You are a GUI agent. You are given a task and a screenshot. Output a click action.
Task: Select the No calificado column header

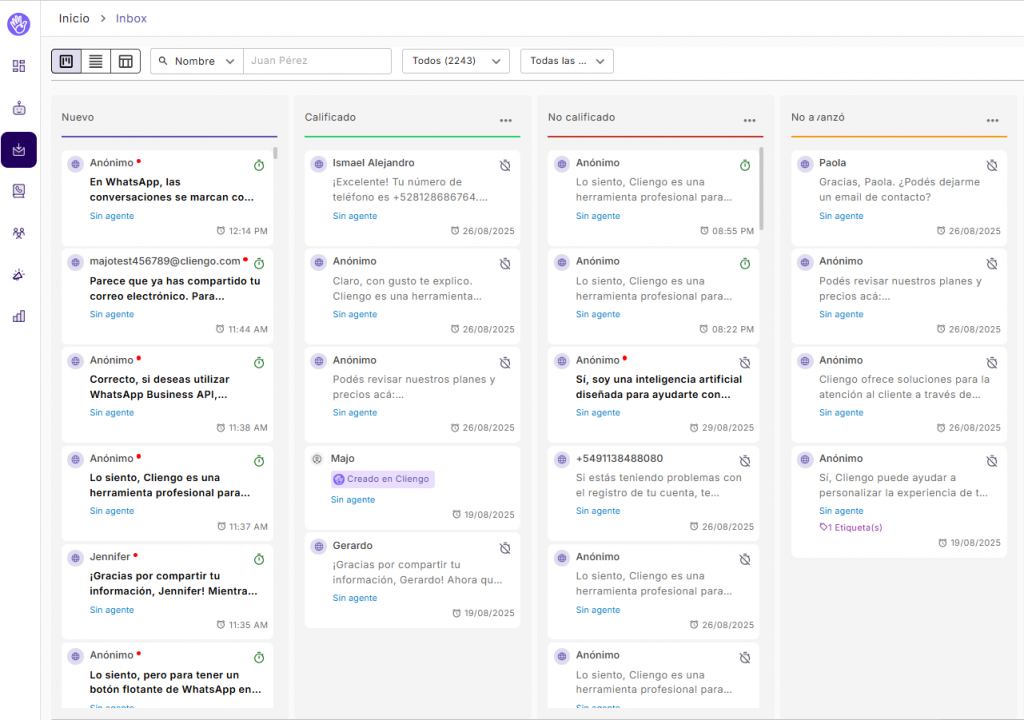pyautogui.click(x=581, y=117)
